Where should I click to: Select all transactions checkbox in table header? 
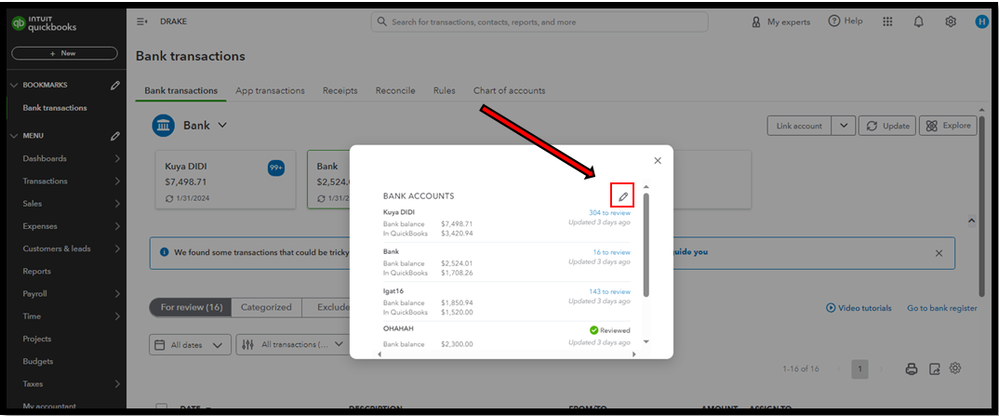162,408
